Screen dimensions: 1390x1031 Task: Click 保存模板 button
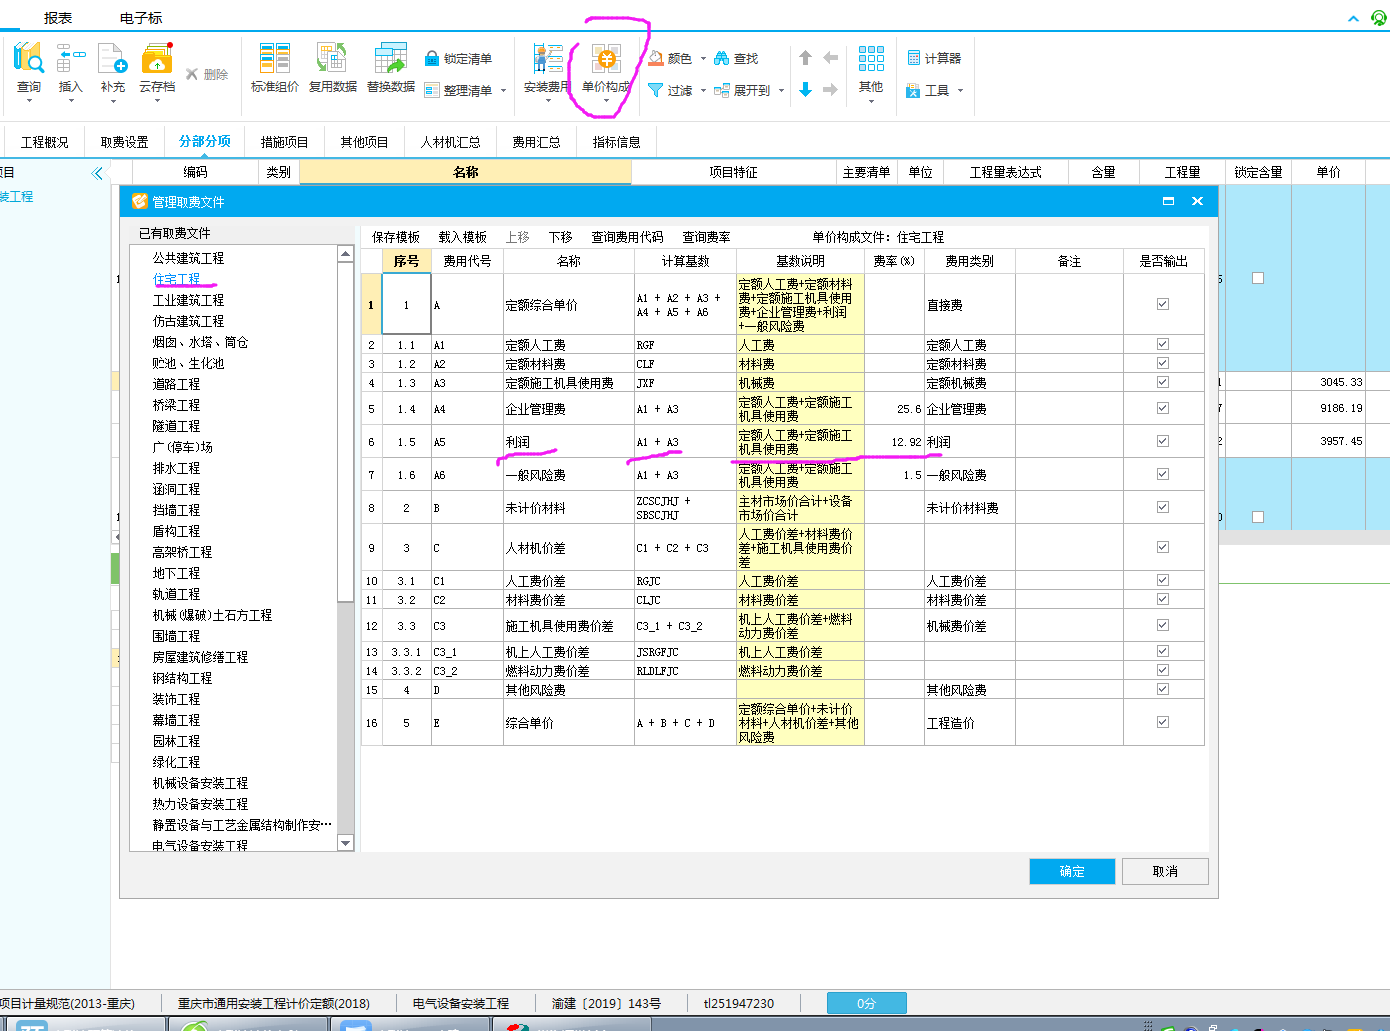click(396, 237)
